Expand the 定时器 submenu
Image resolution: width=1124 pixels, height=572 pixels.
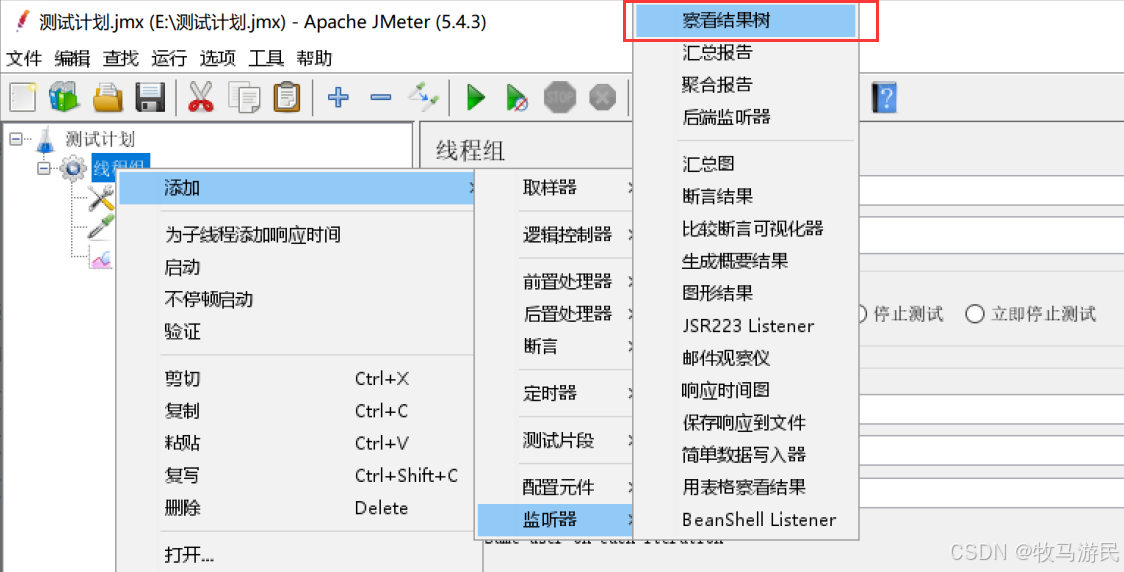556,393
